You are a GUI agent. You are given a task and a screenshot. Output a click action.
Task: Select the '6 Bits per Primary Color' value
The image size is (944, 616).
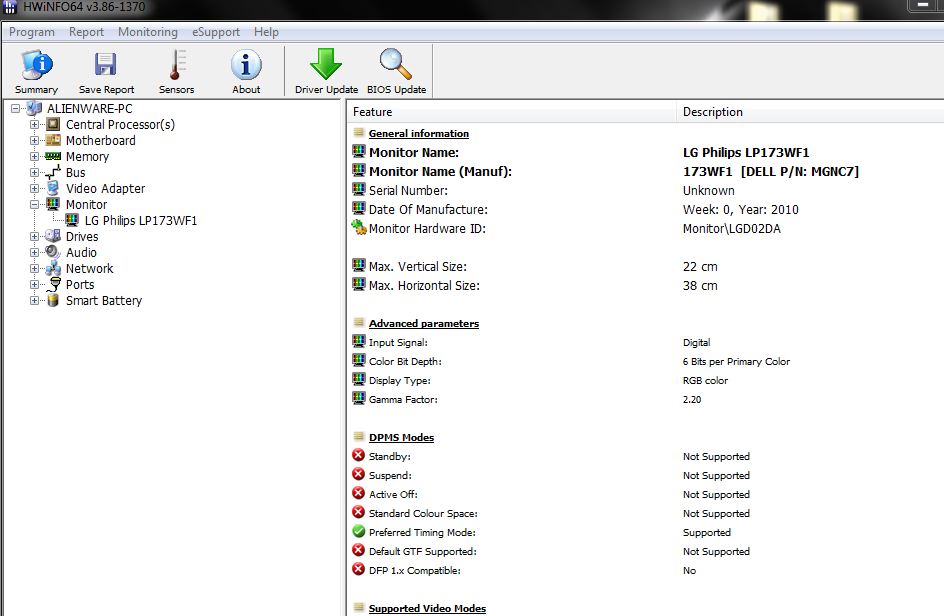pos(736,361)
